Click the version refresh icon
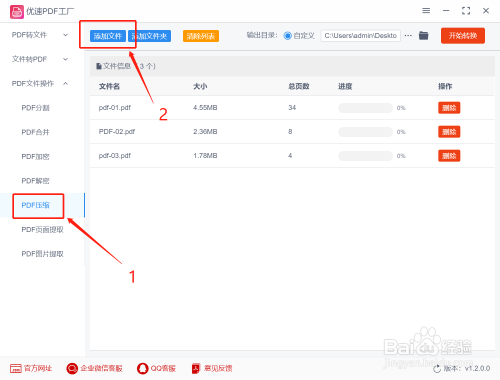The width and height of the screenshot is (500, 380). point(437,369)
